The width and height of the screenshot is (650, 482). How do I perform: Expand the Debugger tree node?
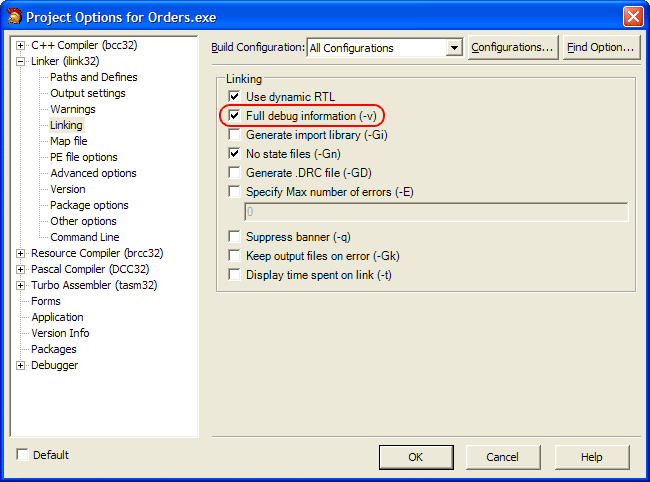click(21, 365)
